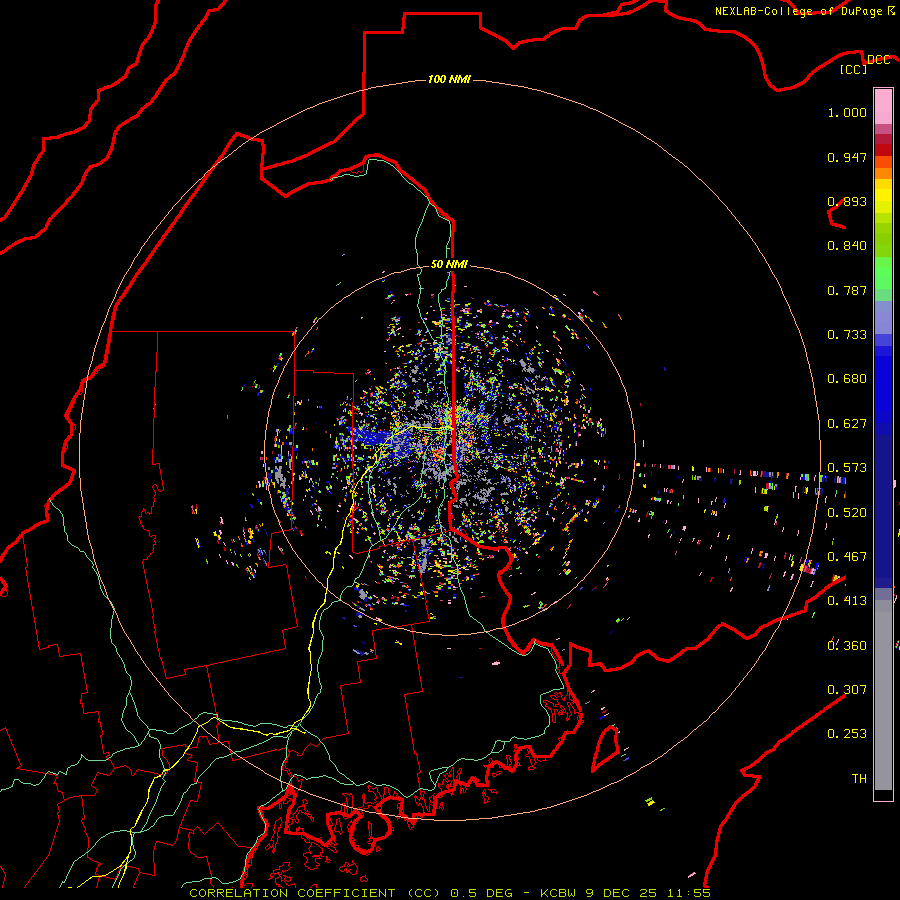The image size is (900, 900).
Task: Click the gray lower segment of the color bar
Action: 883,695
